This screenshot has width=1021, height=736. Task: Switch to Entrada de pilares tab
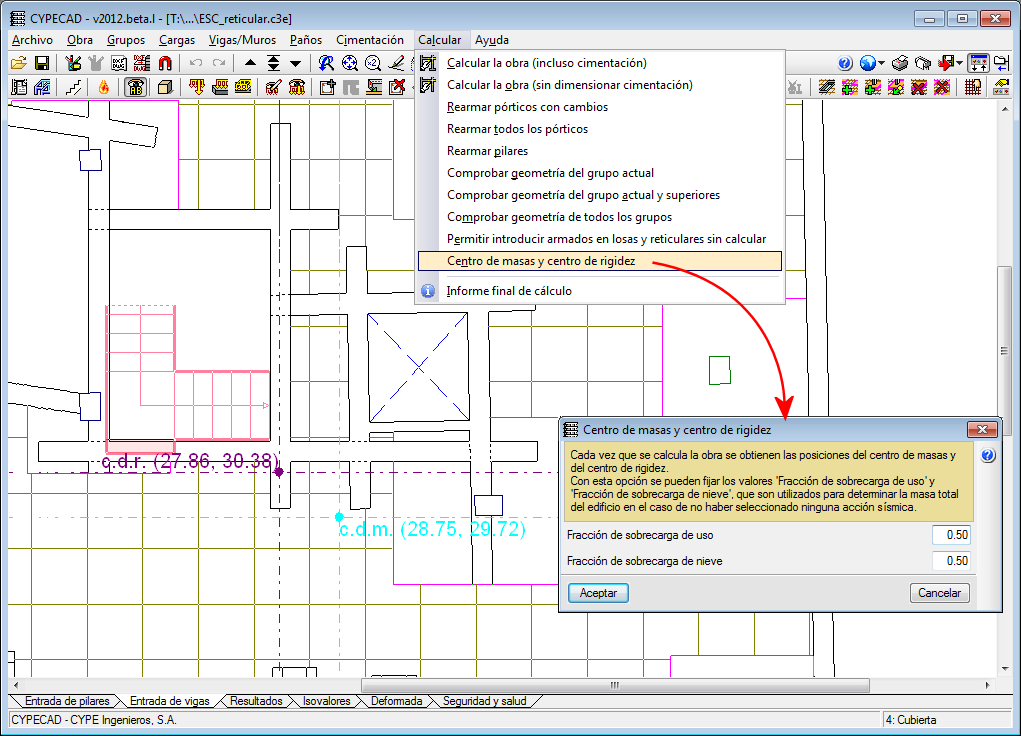pyautogui.click(x=67, y=701)
